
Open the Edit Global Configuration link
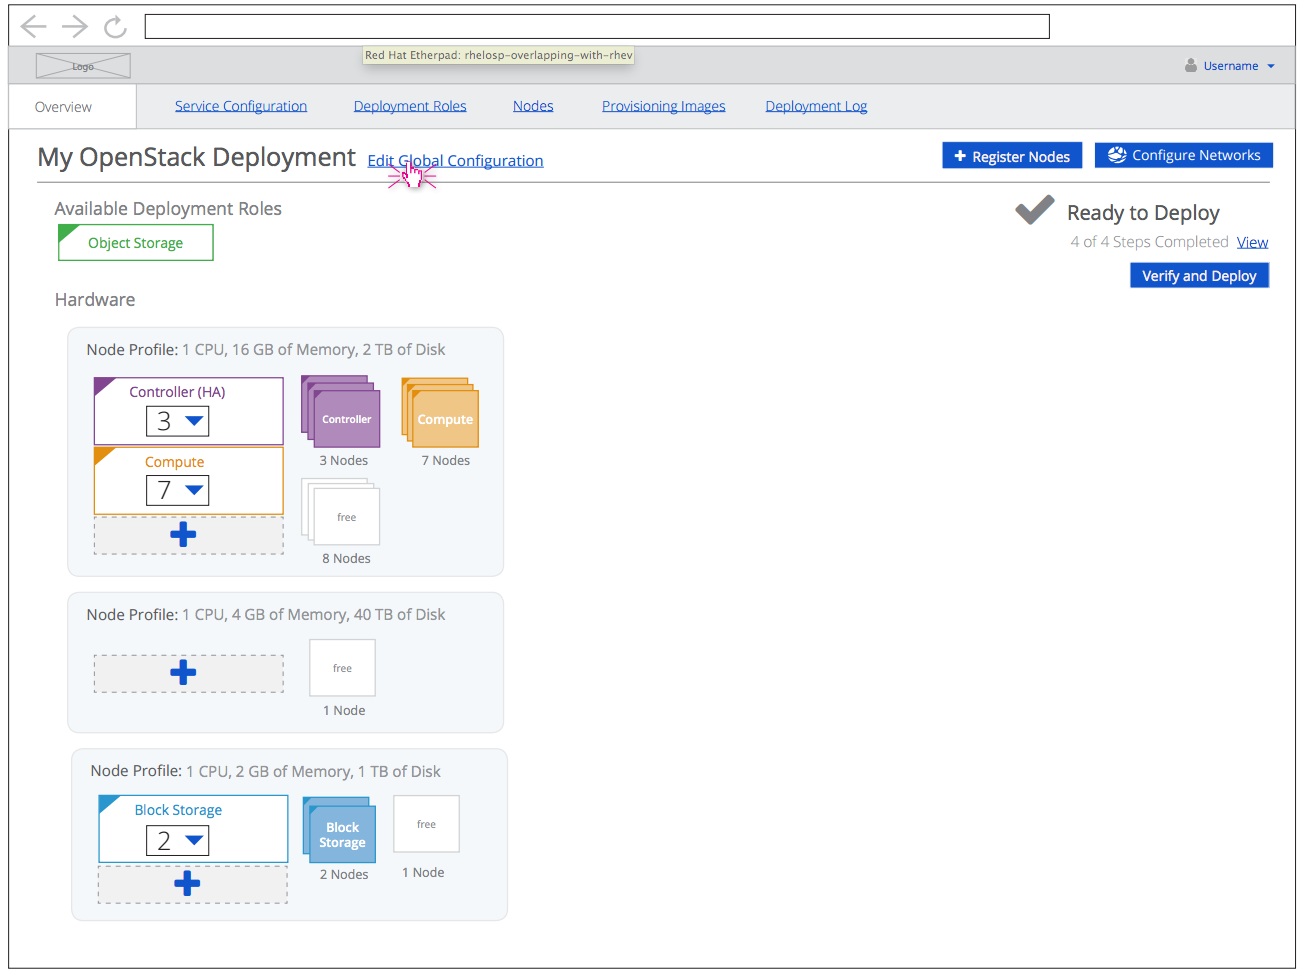(455, 161)
